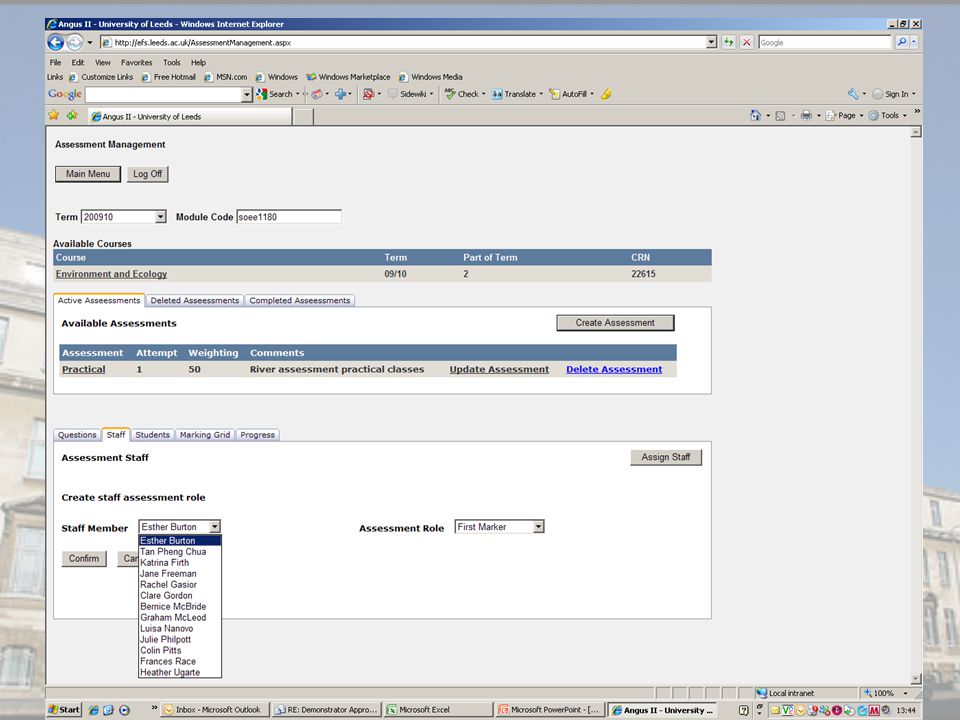Click Google toolbar Search button
Viewport: 960px width, 720px height.
[276, 94]
